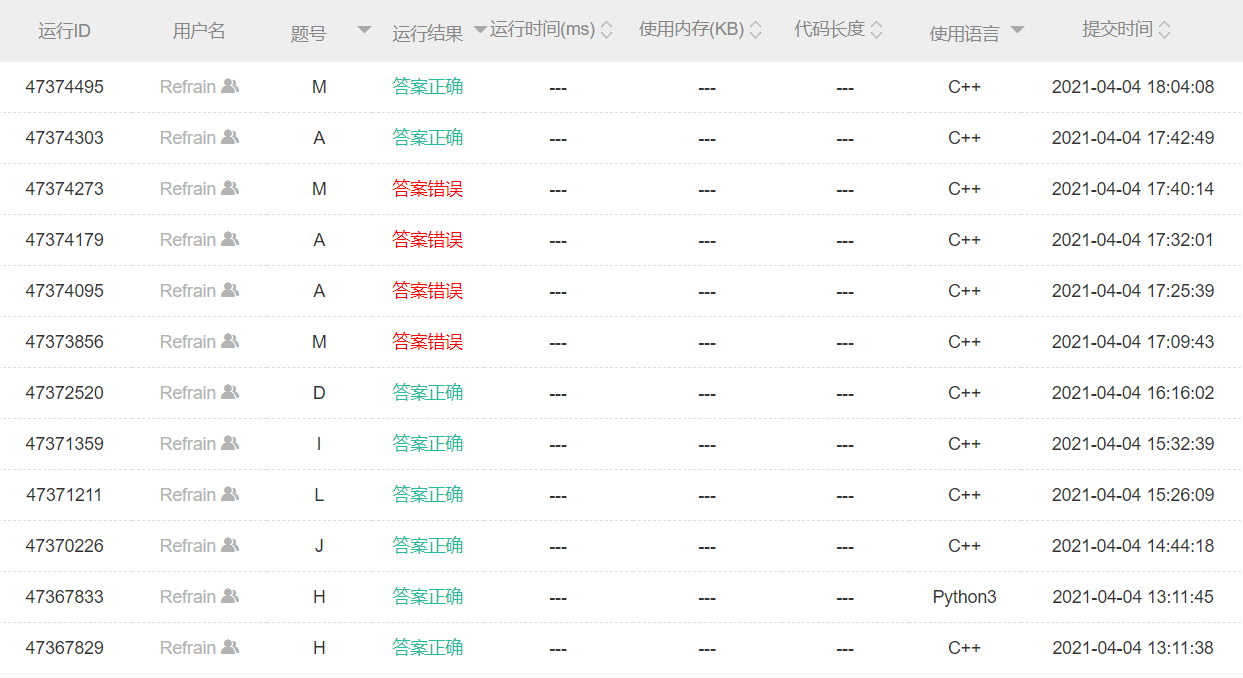Click team icon beside Refrain in row 47374179

pos(230,240)
